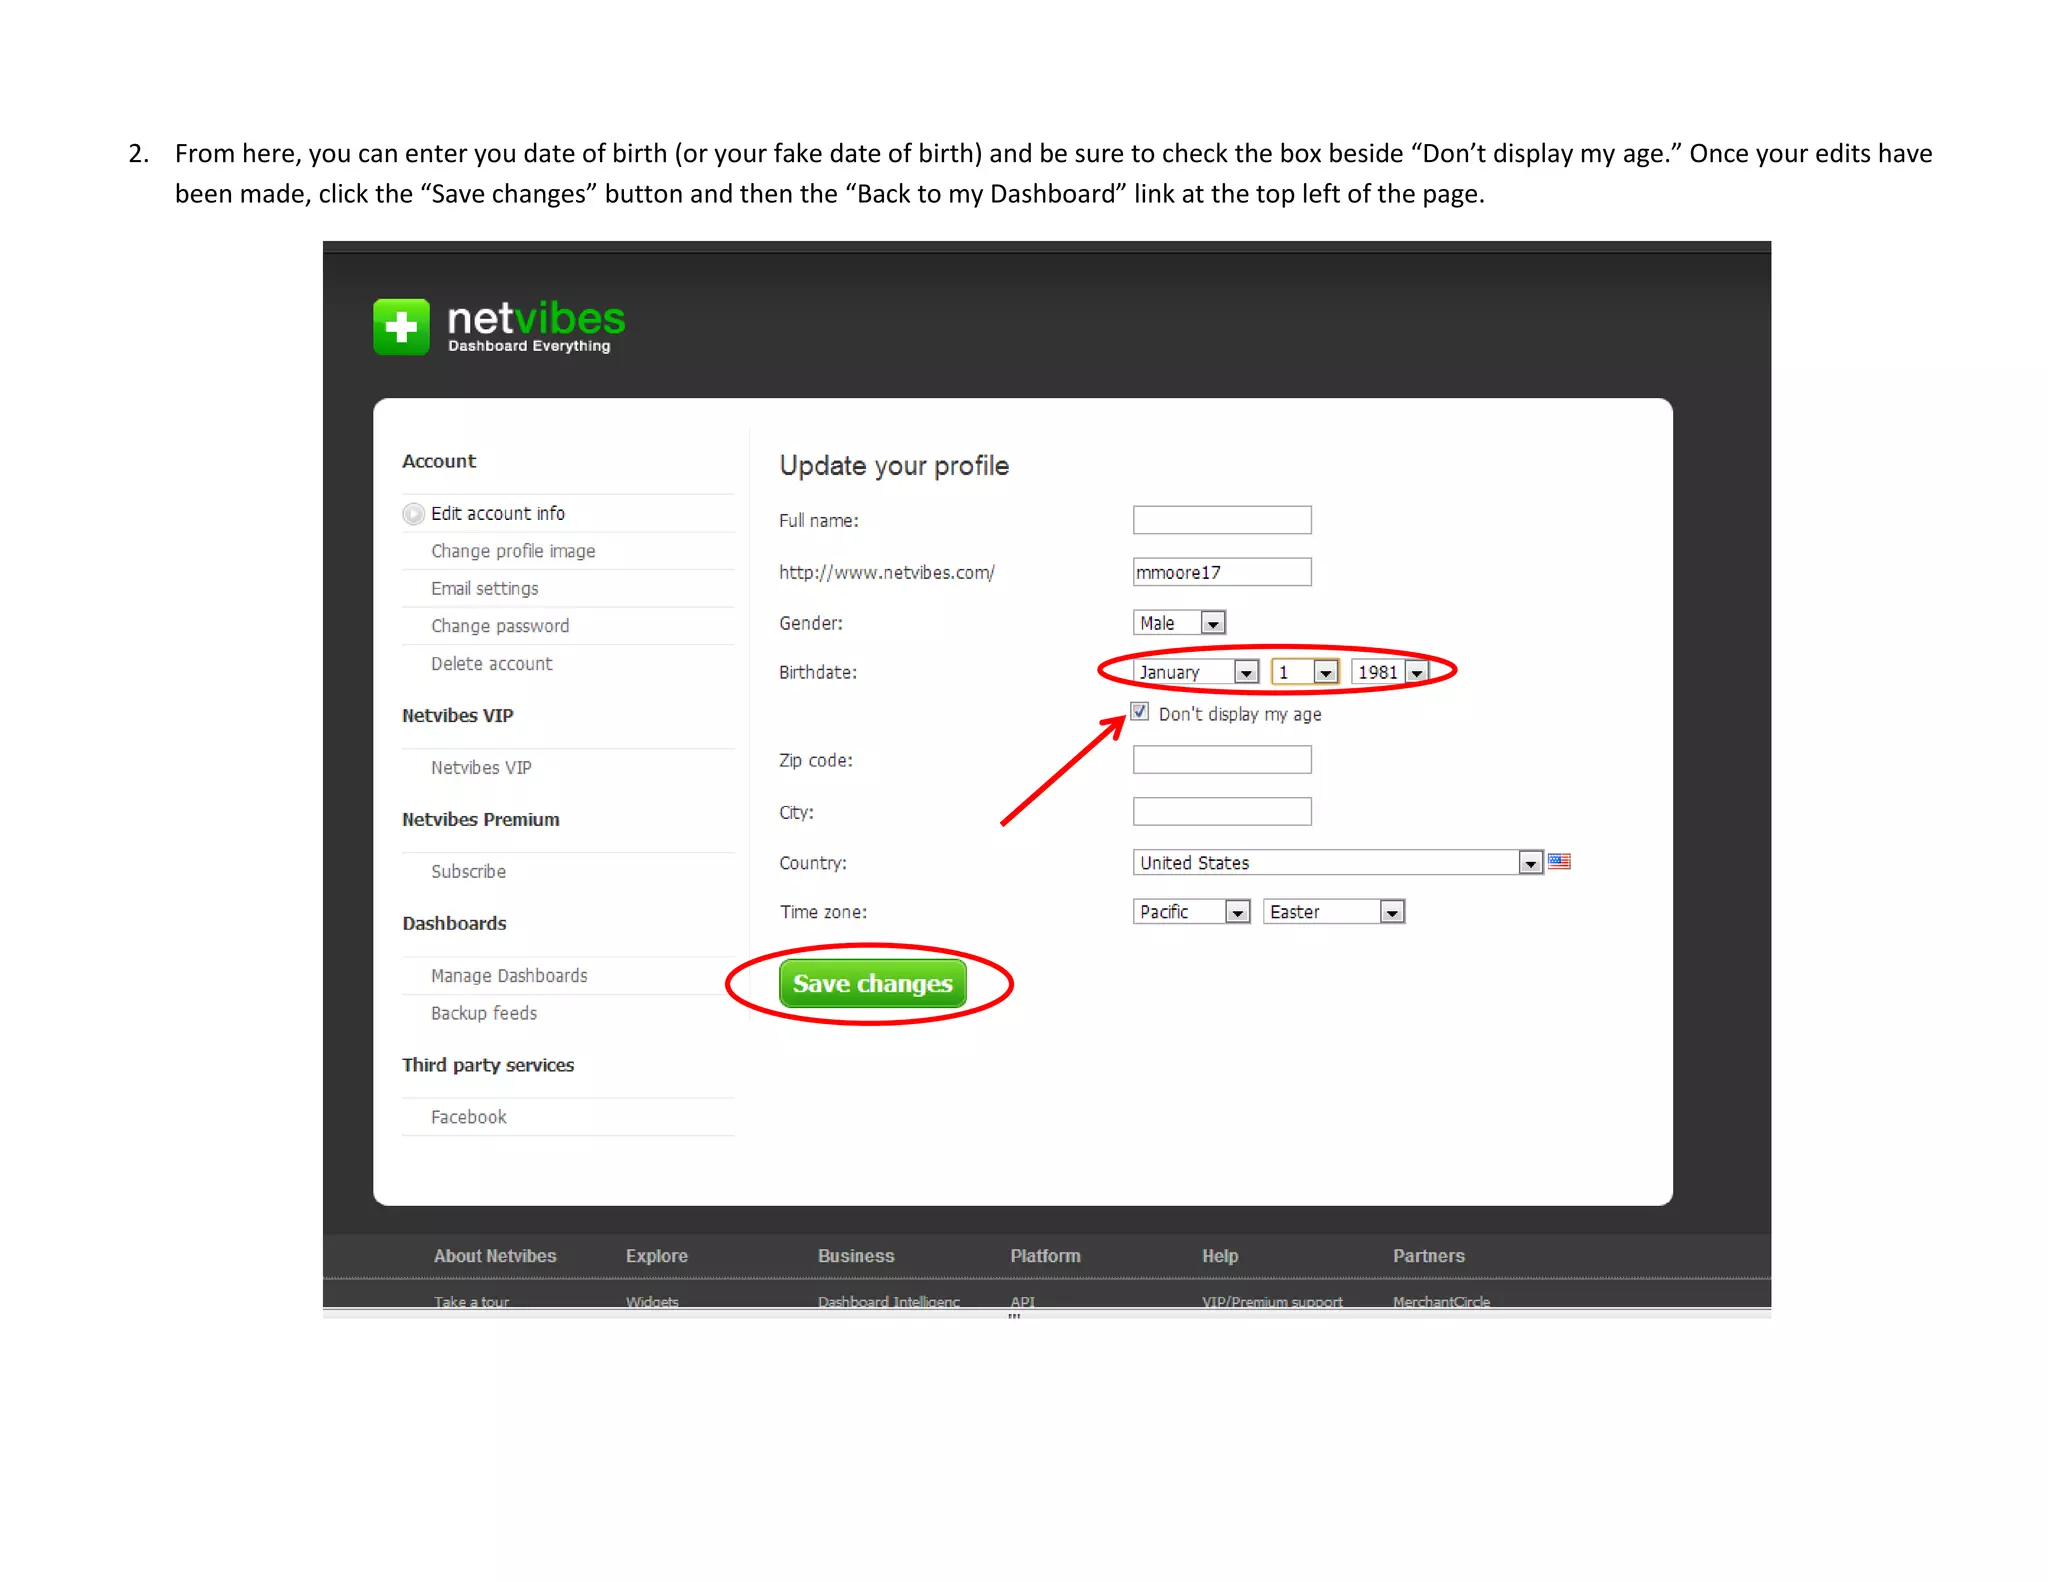2048x1582 pixels.
Task: Click the Widgets footer link
Action: (652, 1302)
